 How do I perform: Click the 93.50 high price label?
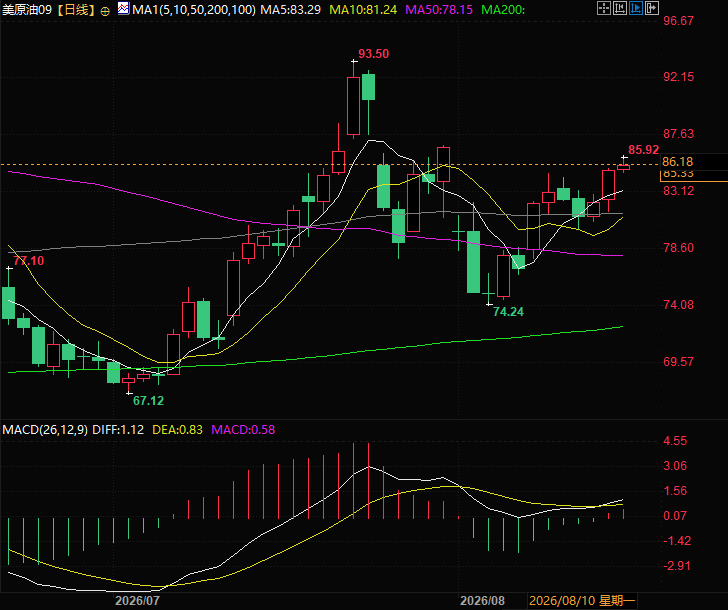click(373, 54)
